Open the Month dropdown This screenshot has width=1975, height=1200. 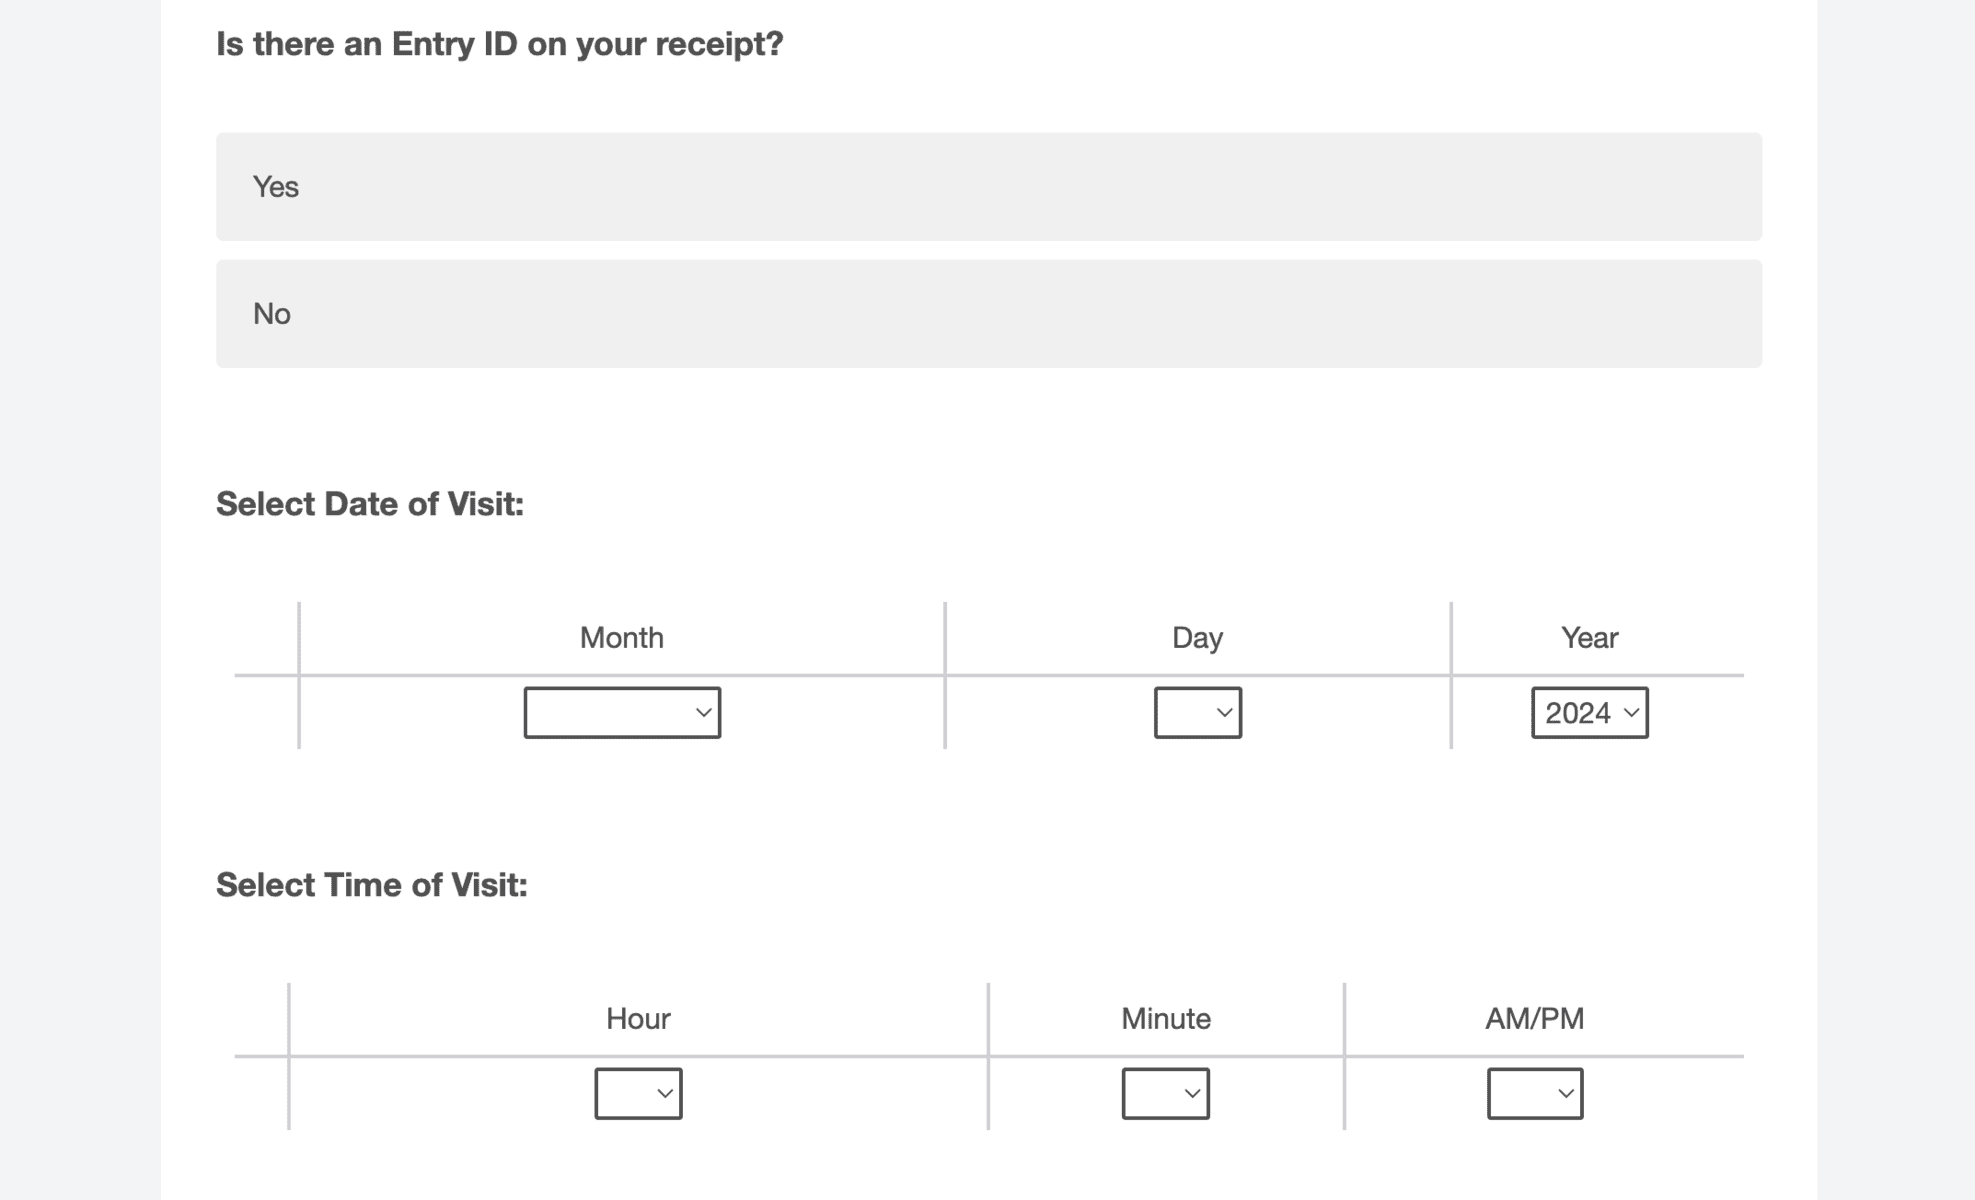(621, 713)
